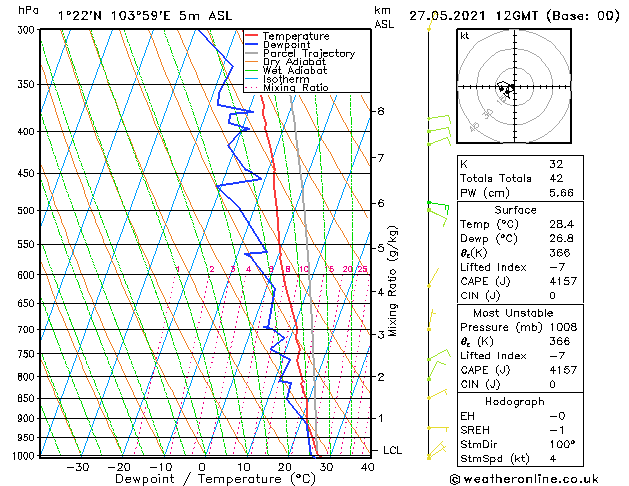
Task: Click the Lifted Index row in Most Unstable section
Action: coord(520,356)
